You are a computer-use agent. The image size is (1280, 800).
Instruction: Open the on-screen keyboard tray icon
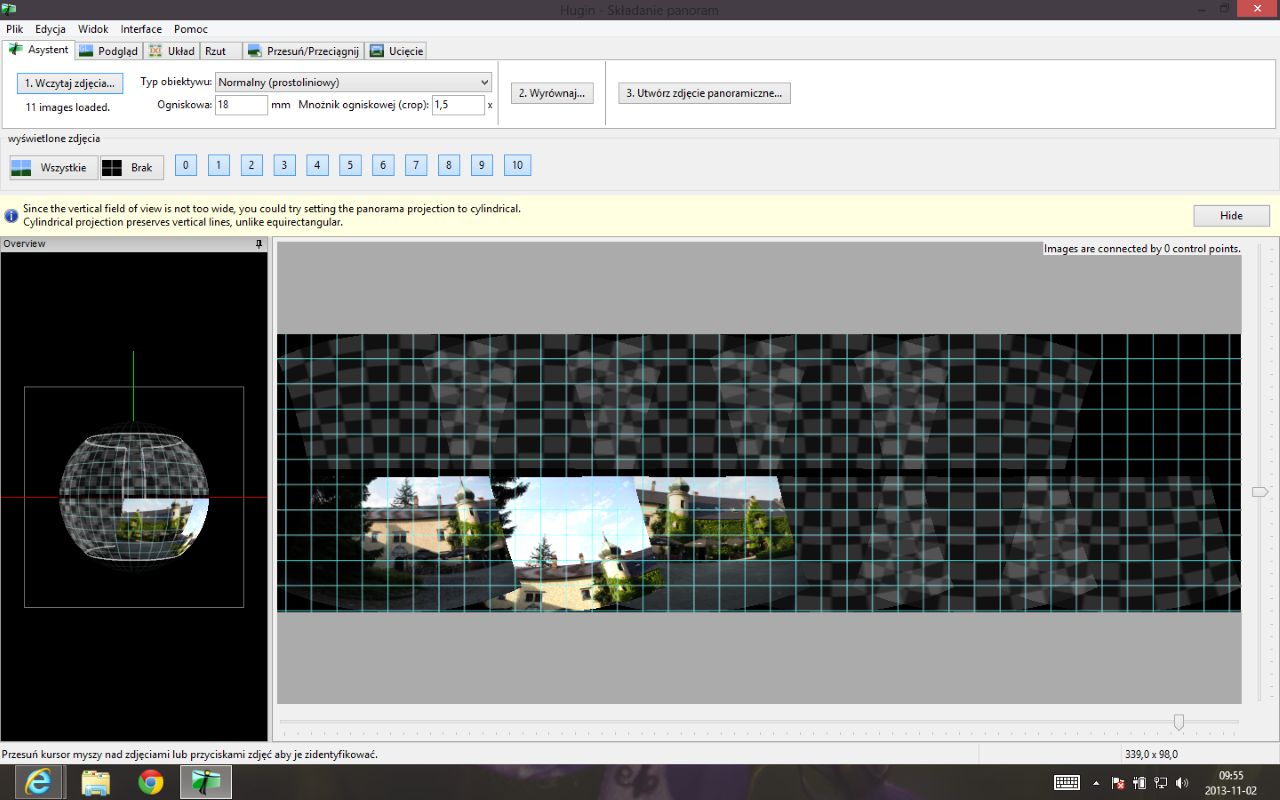coord(1066,783)
